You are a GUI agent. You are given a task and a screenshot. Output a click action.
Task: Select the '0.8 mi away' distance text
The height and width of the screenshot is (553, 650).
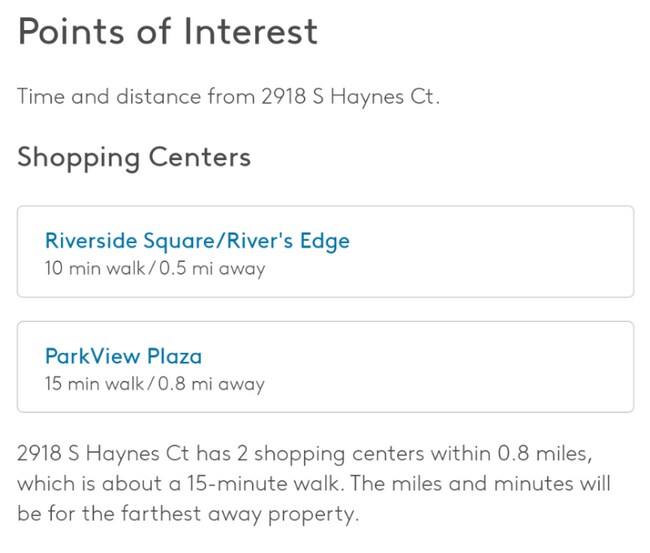(x=211, y=384)
